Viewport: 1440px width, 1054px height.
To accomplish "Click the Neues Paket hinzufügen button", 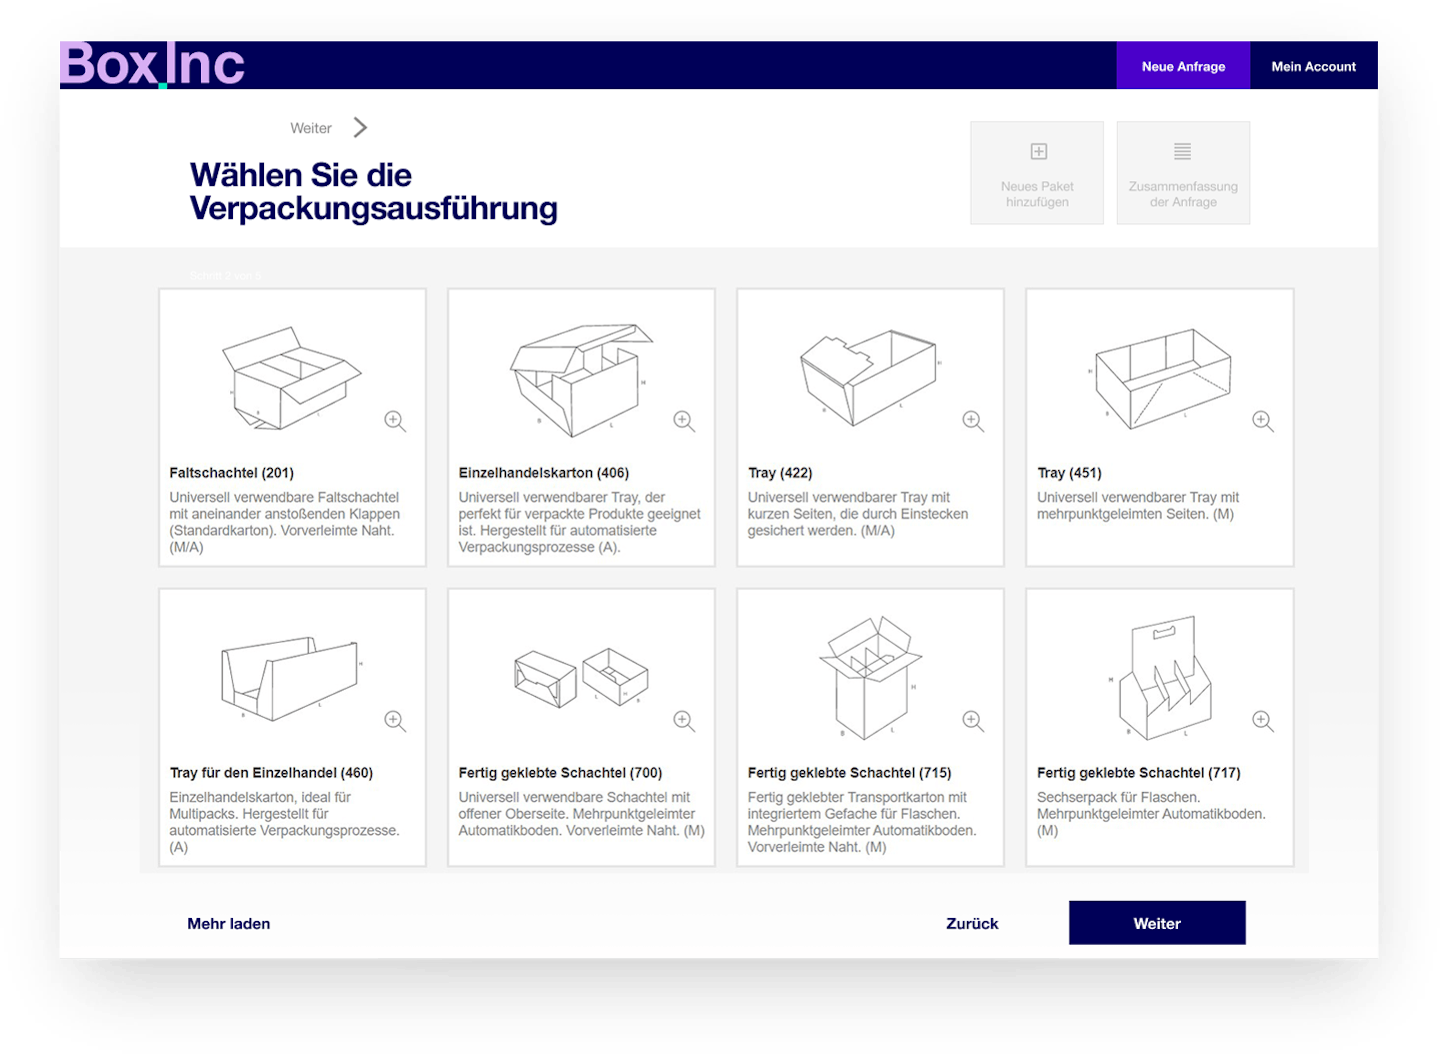I will click(x=1037, y=173).
